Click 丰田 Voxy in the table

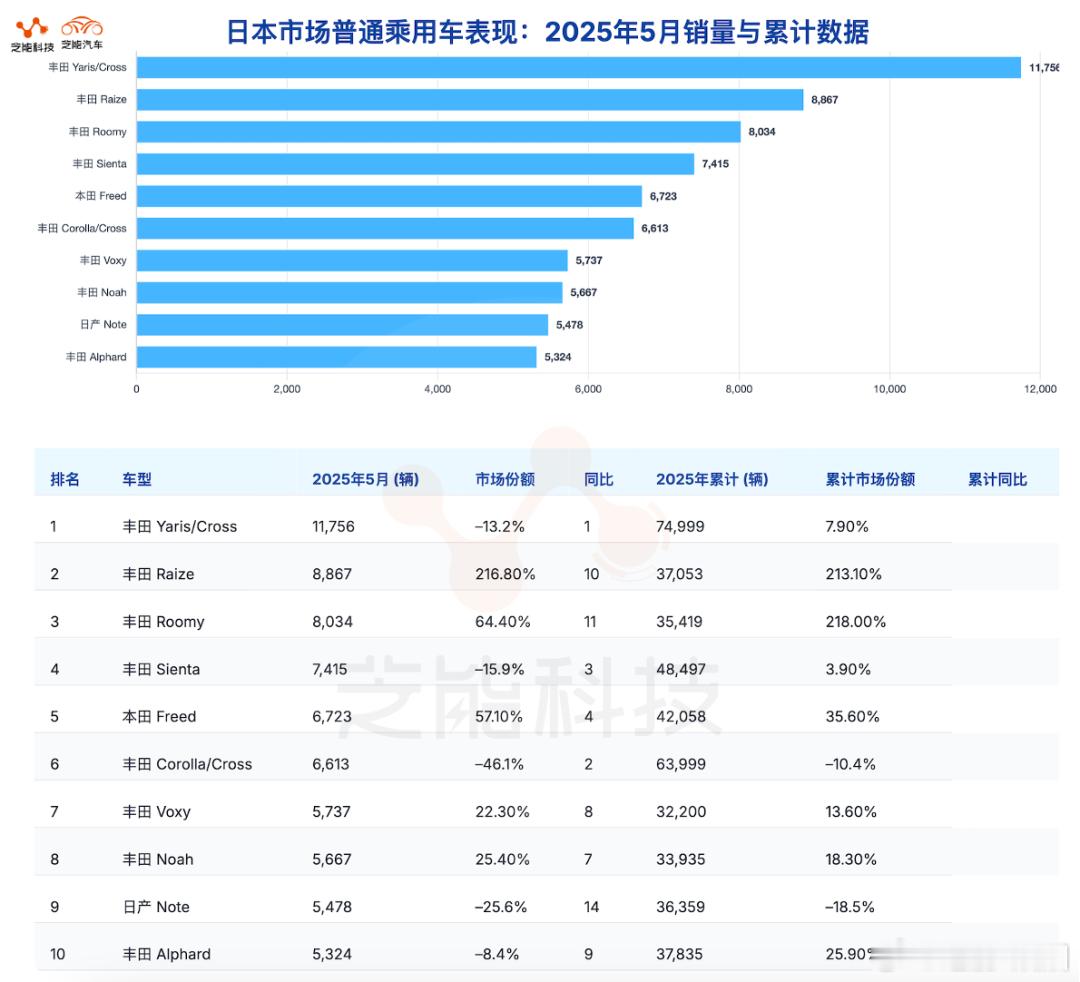[156, 812]
